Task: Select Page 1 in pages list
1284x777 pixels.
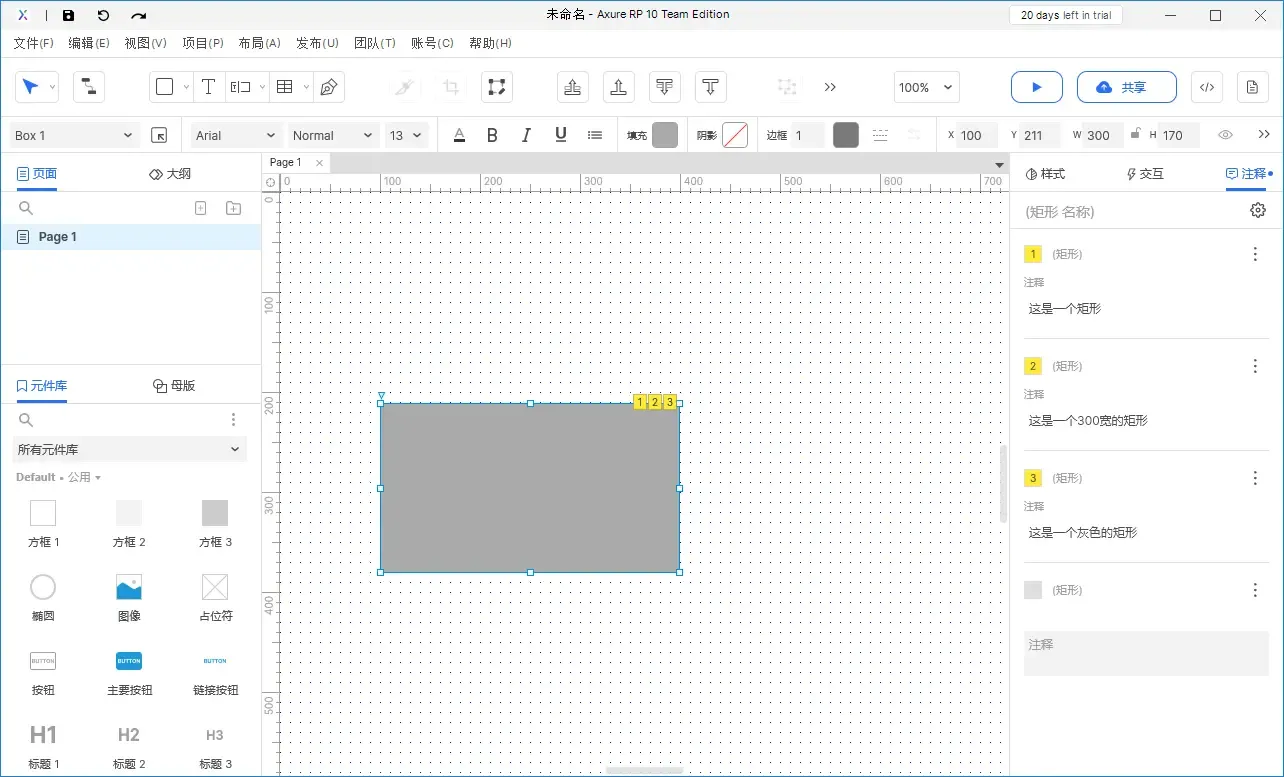Action: 58,237
